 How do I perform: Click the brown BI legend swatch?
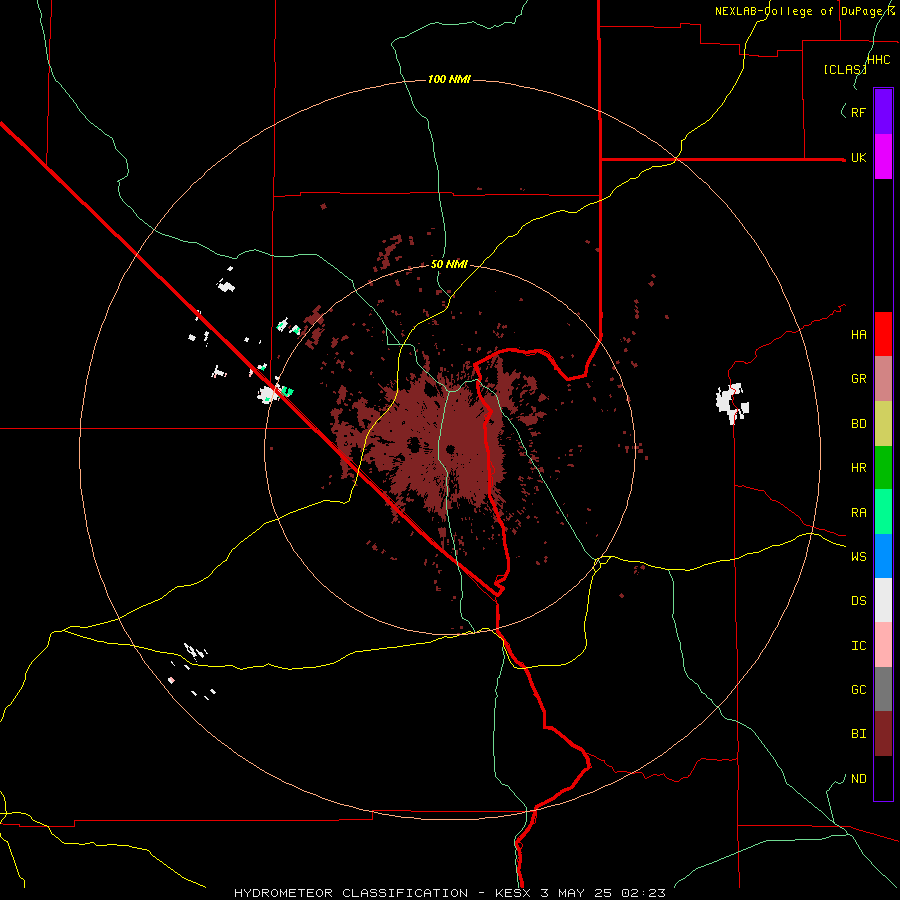883,734
